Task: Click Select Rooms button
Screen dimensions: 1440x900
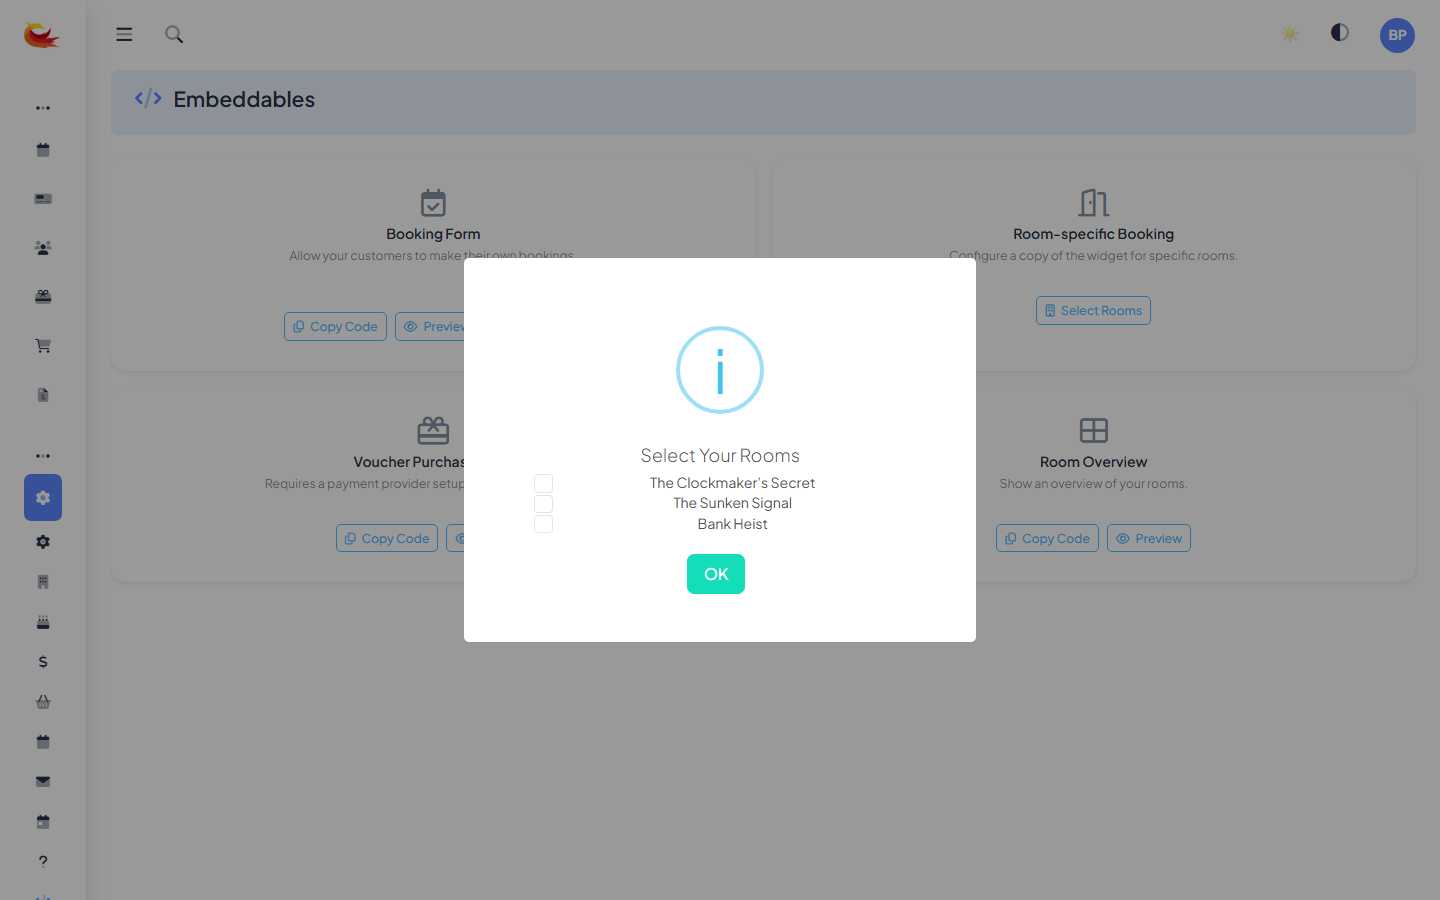Action: [1093, 310]
